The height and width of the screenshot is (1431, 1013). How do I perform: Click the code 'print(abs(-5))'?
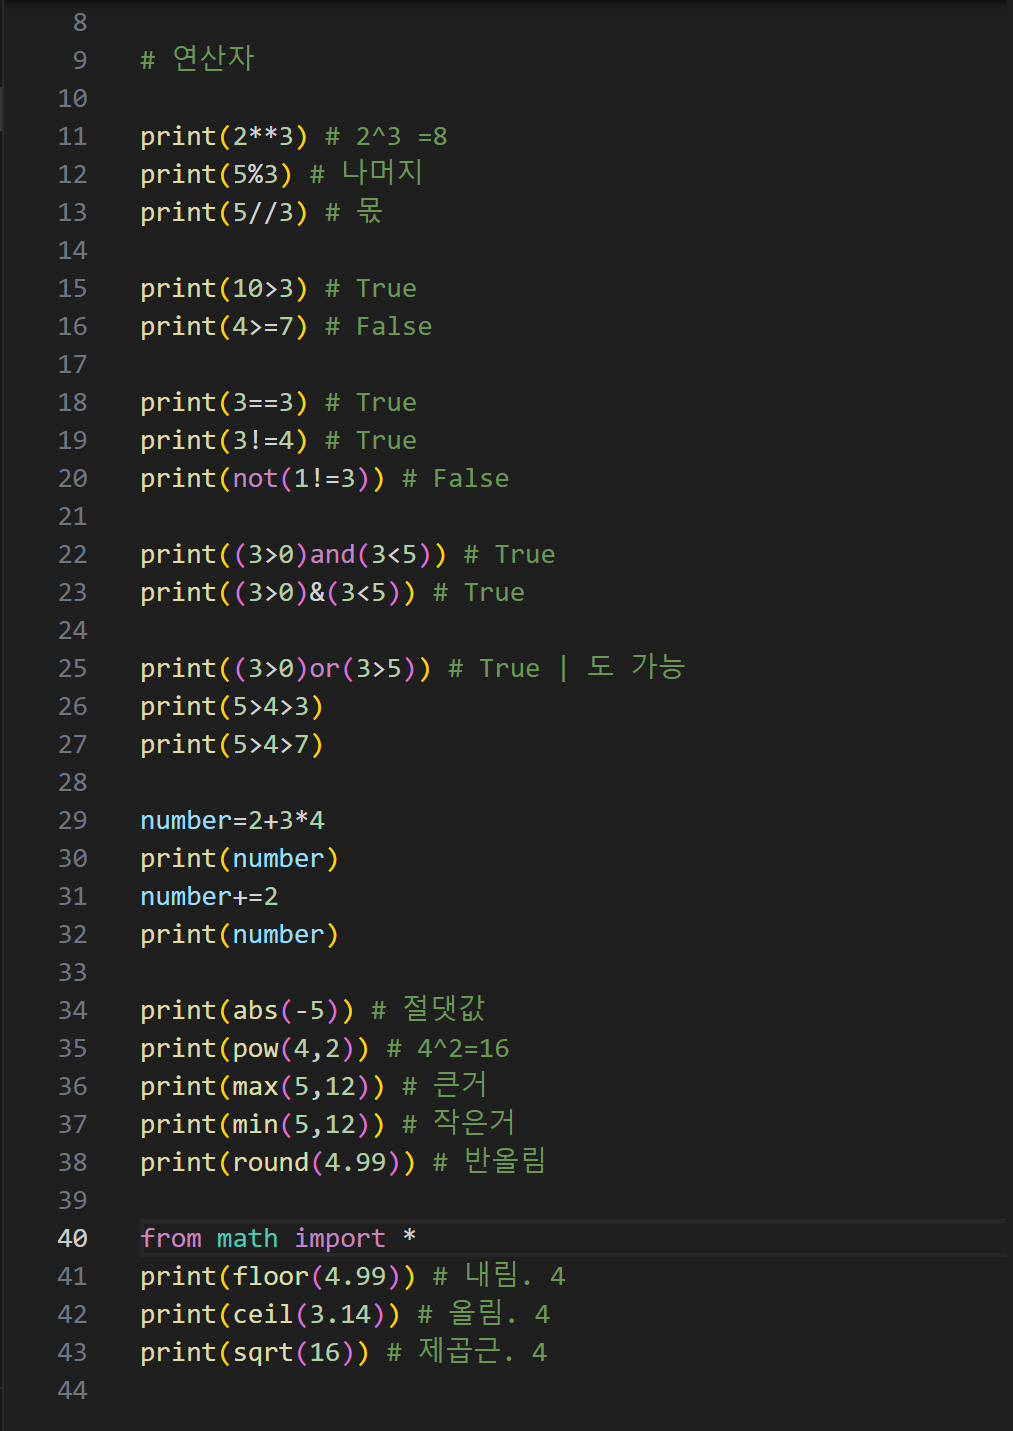247,1010
